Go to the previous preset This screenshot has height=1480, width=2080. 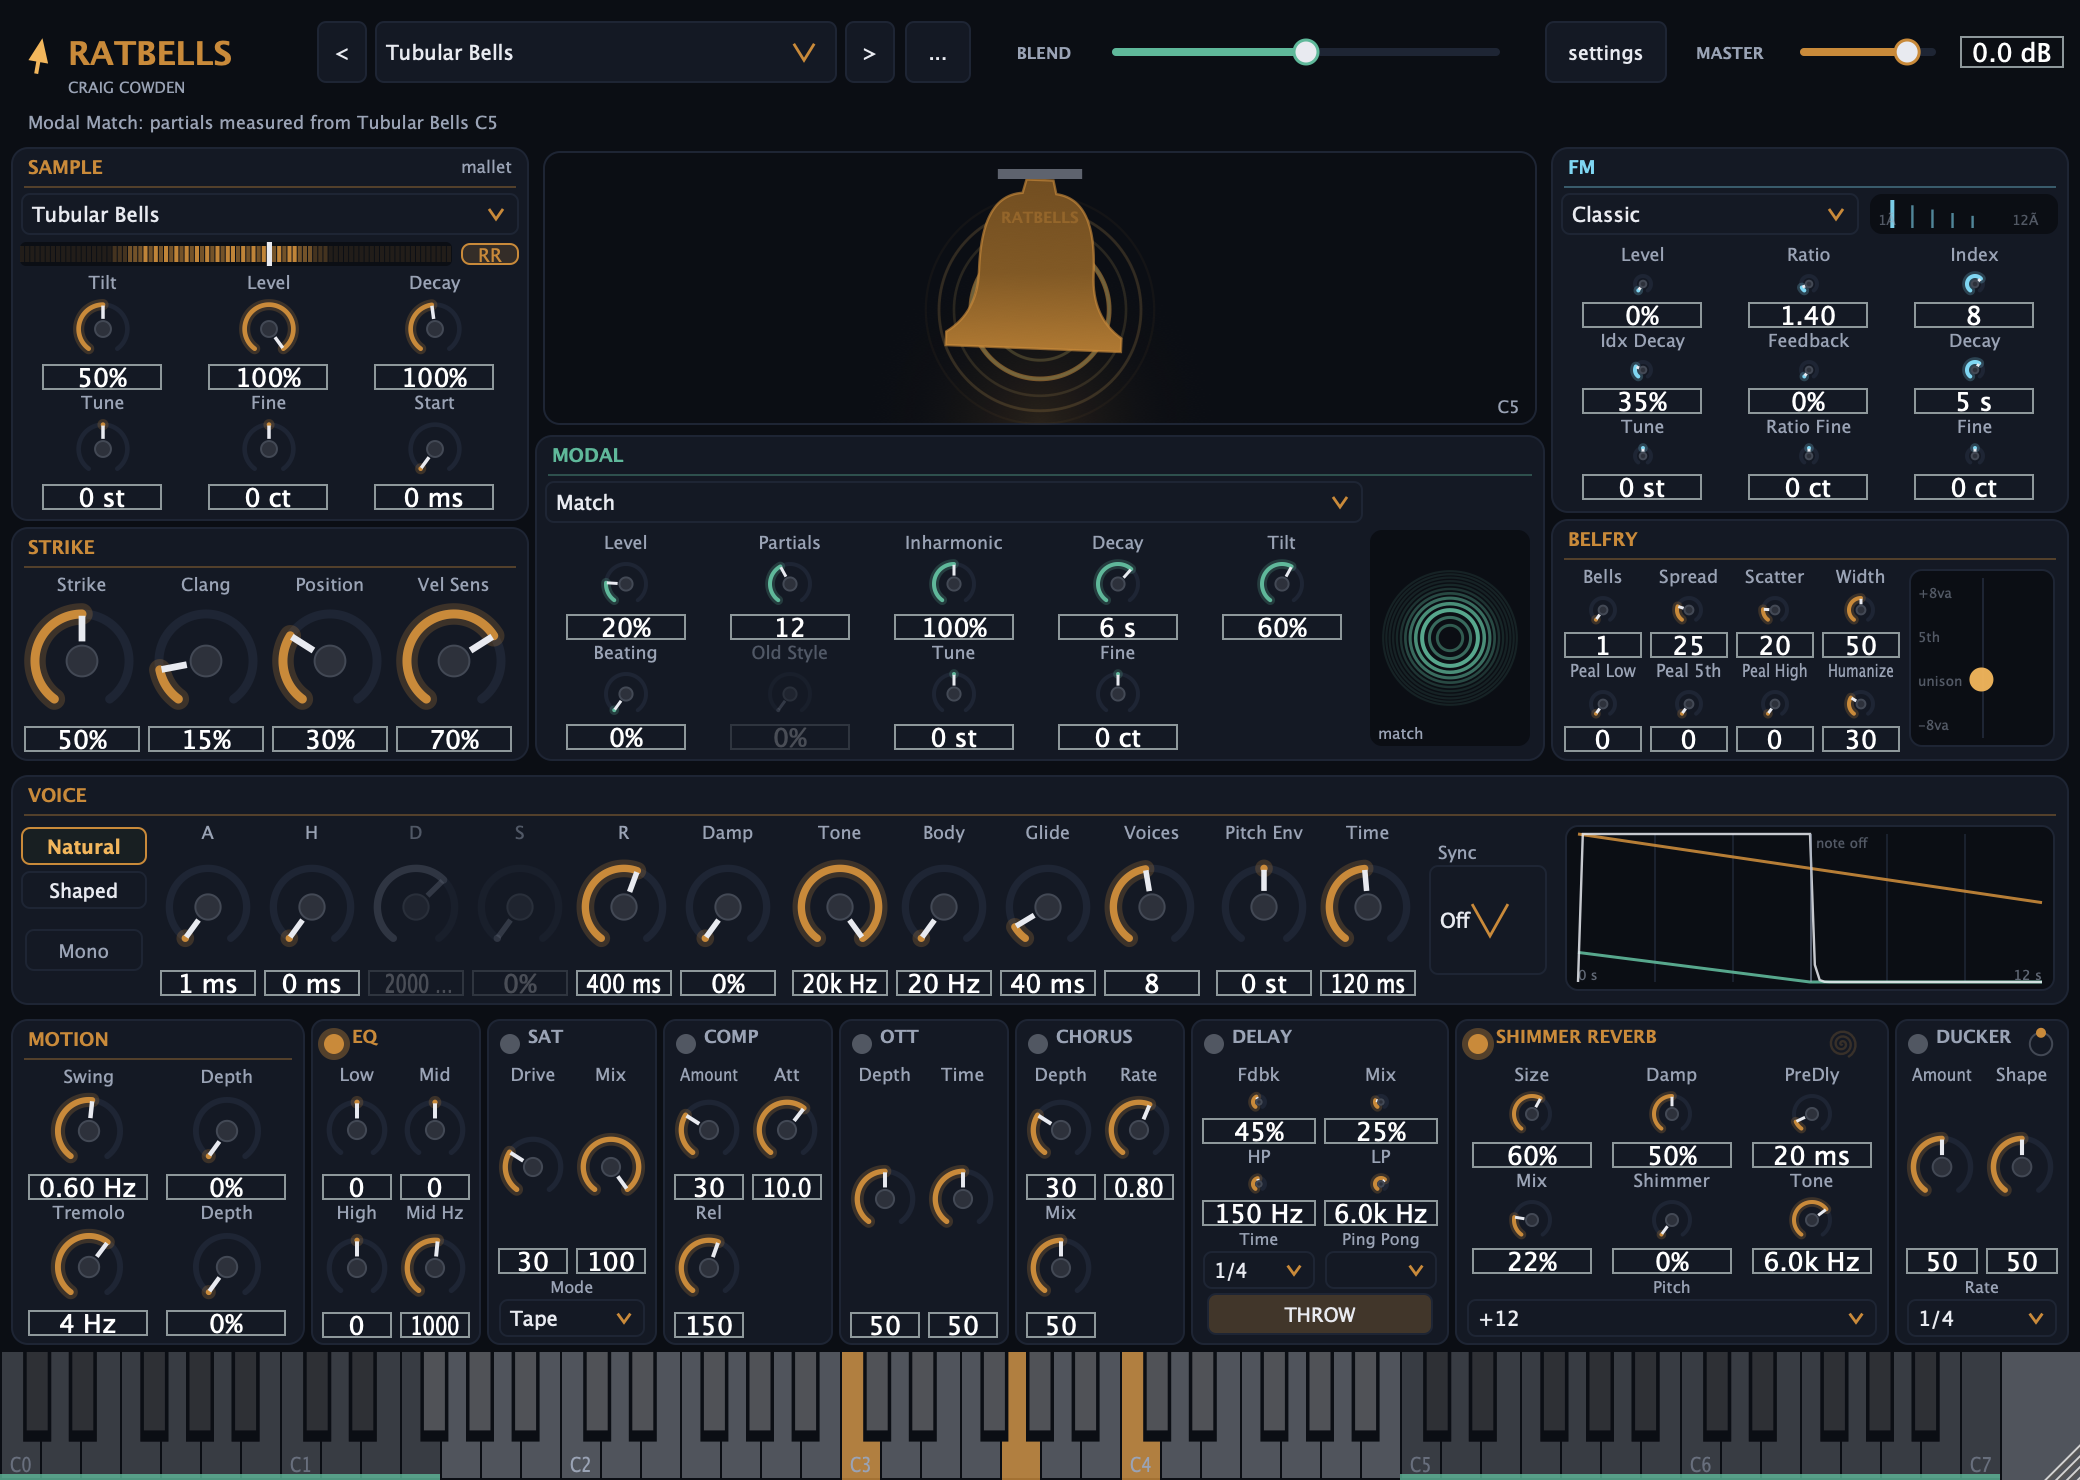pyautogui.click(x=342, y=52)
